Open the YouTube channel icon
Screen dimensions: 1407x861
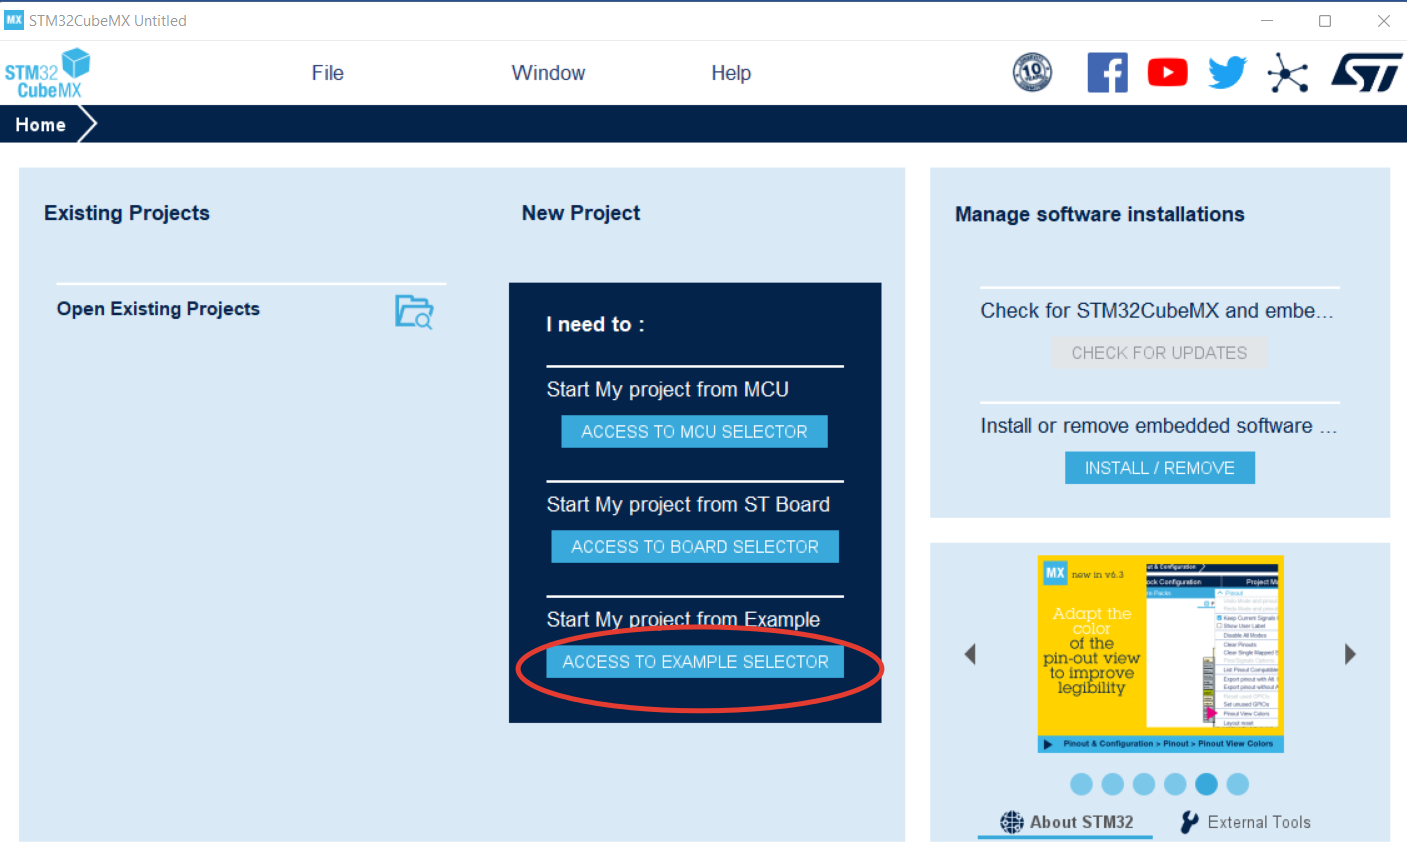(x=1167, y=72)
